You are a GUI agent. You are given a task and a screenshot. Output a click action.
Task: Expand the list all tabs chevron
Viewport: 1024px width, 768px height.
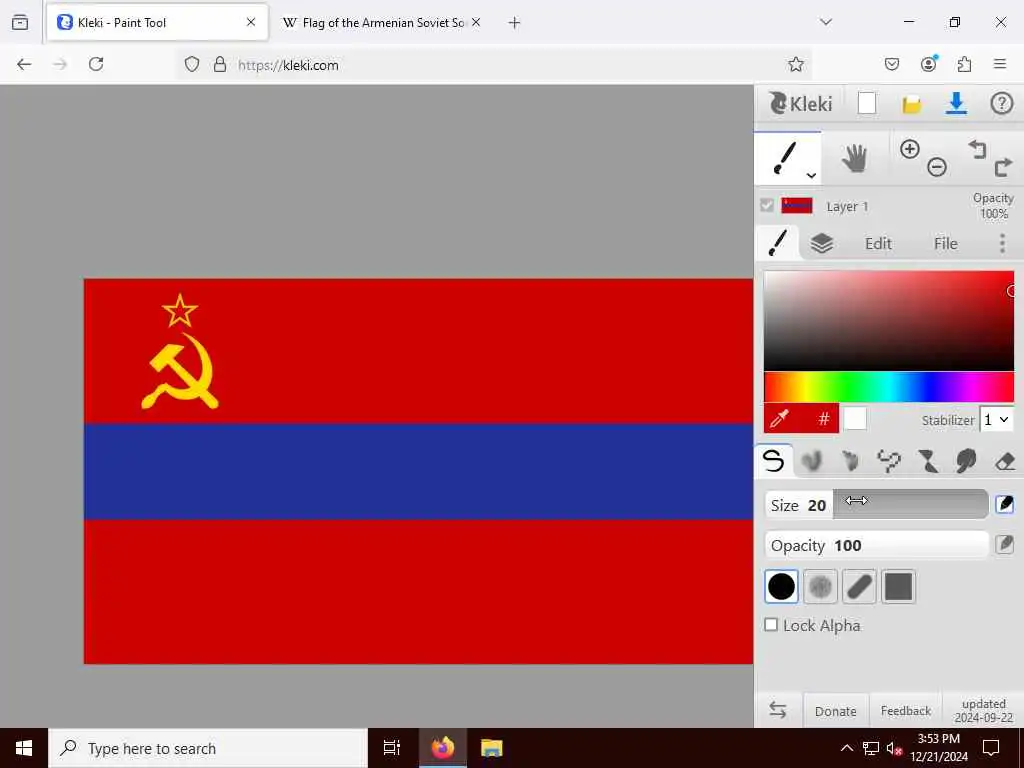pos(826,22)
